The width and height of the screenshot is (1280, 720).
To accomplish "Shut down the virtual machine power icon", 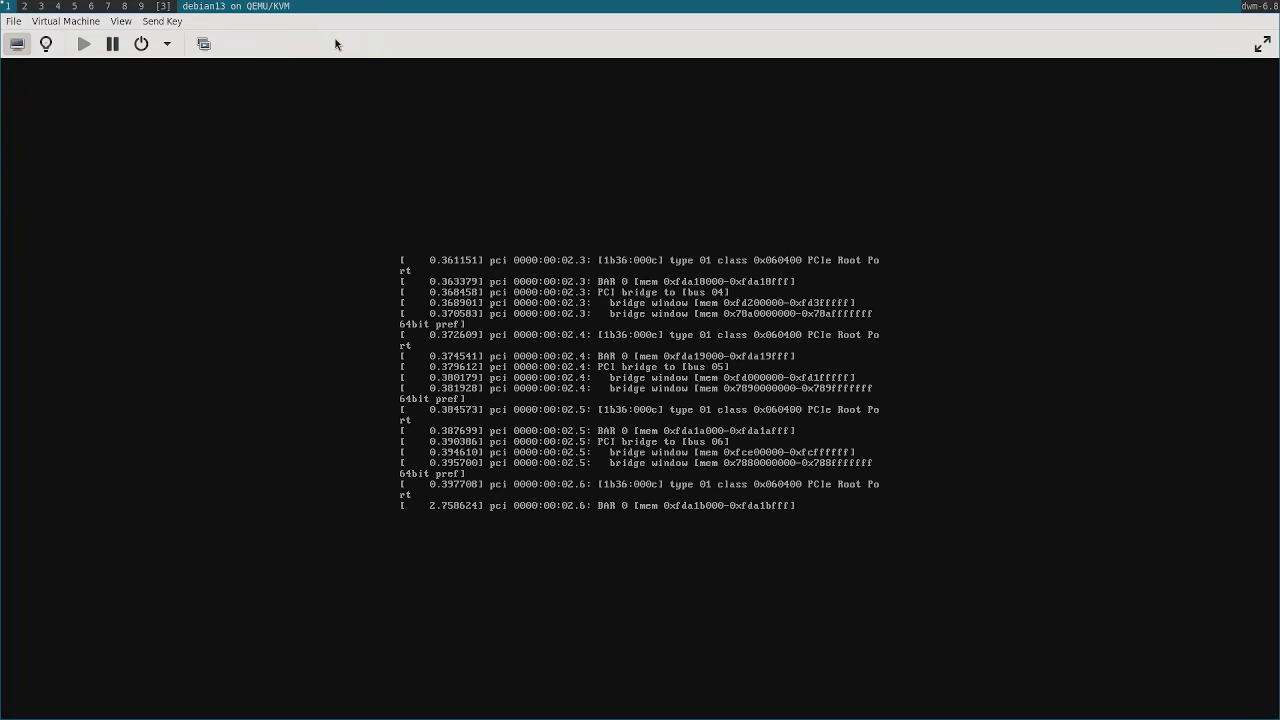I will [x=141, y=44].
